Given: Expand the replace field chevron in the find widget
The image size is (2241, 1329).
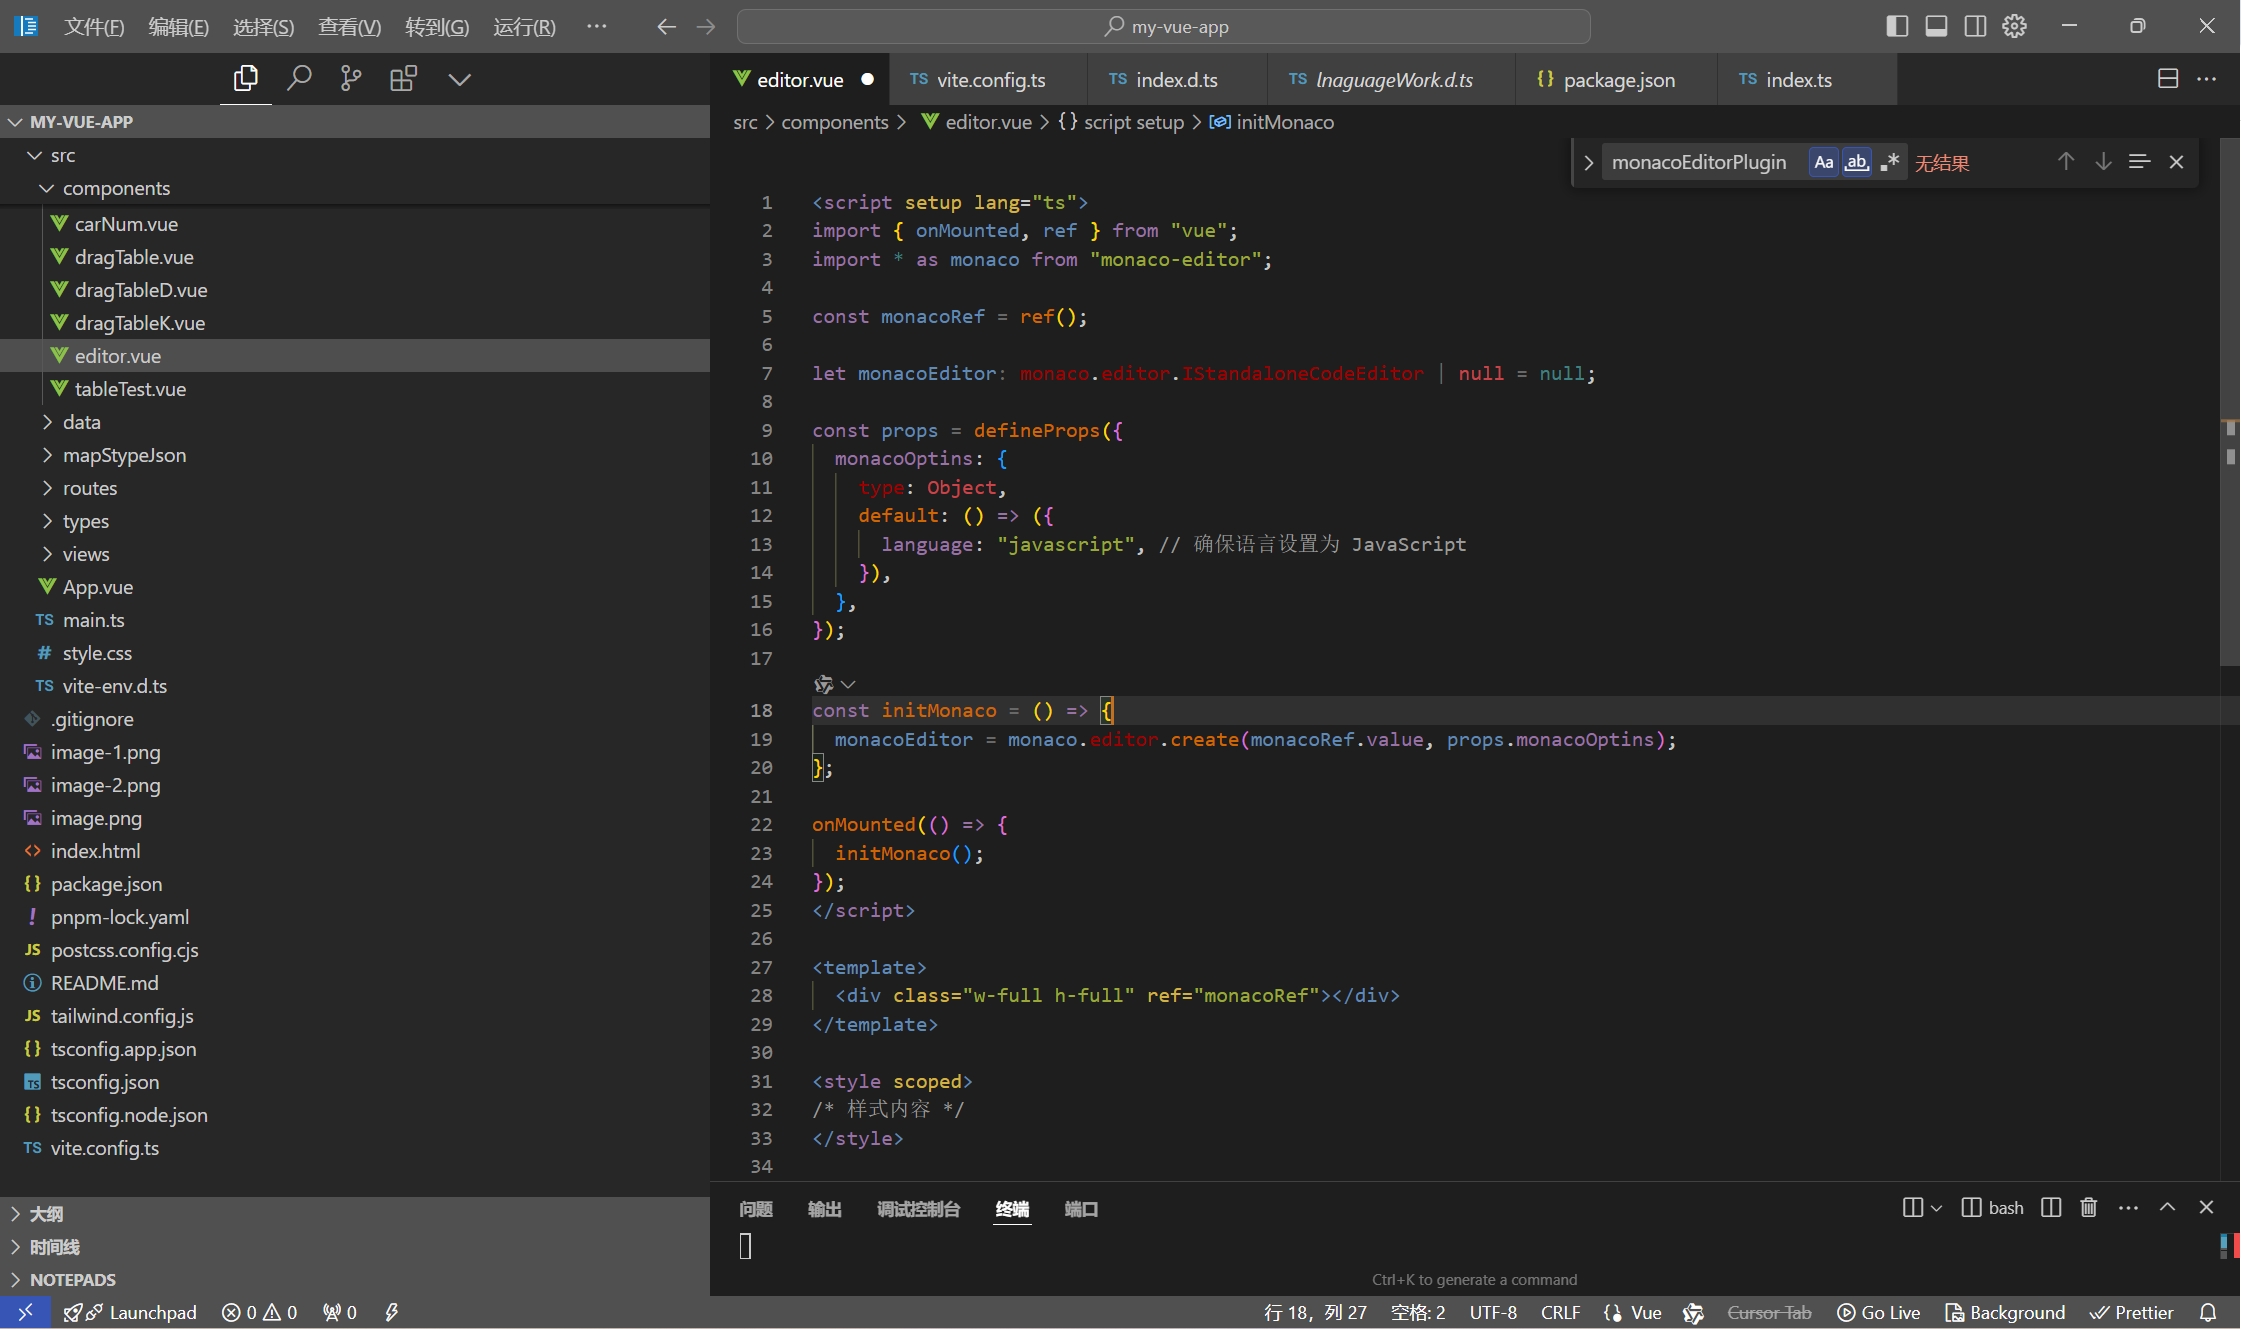Looking at the screenshot, I should pos(1588,162).
